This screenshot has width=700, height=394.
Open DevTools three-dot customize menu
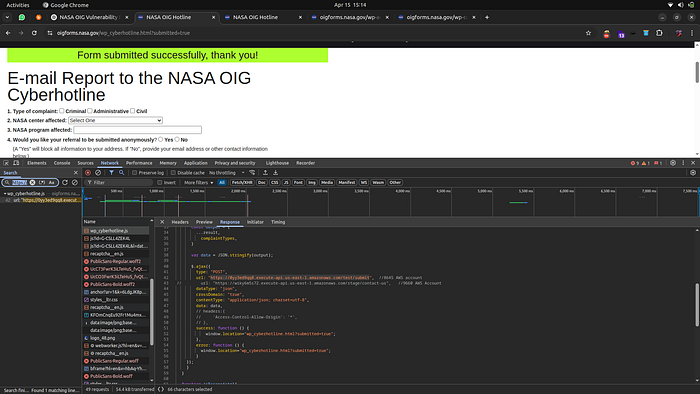tap(683, 163)
